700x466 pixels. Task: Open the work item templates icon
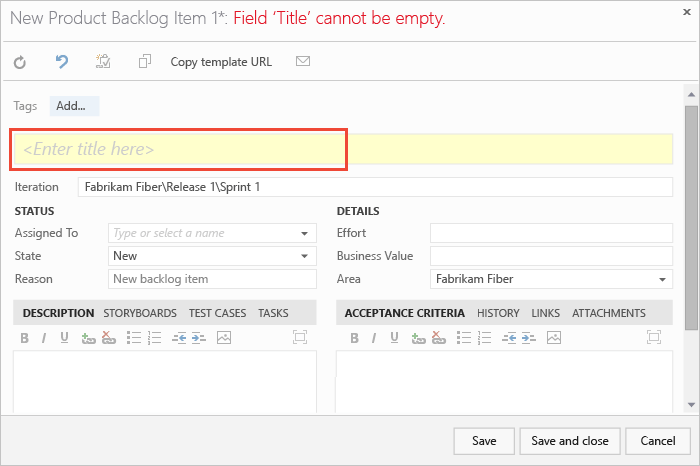pyautogui.click(x=103, y=61)
